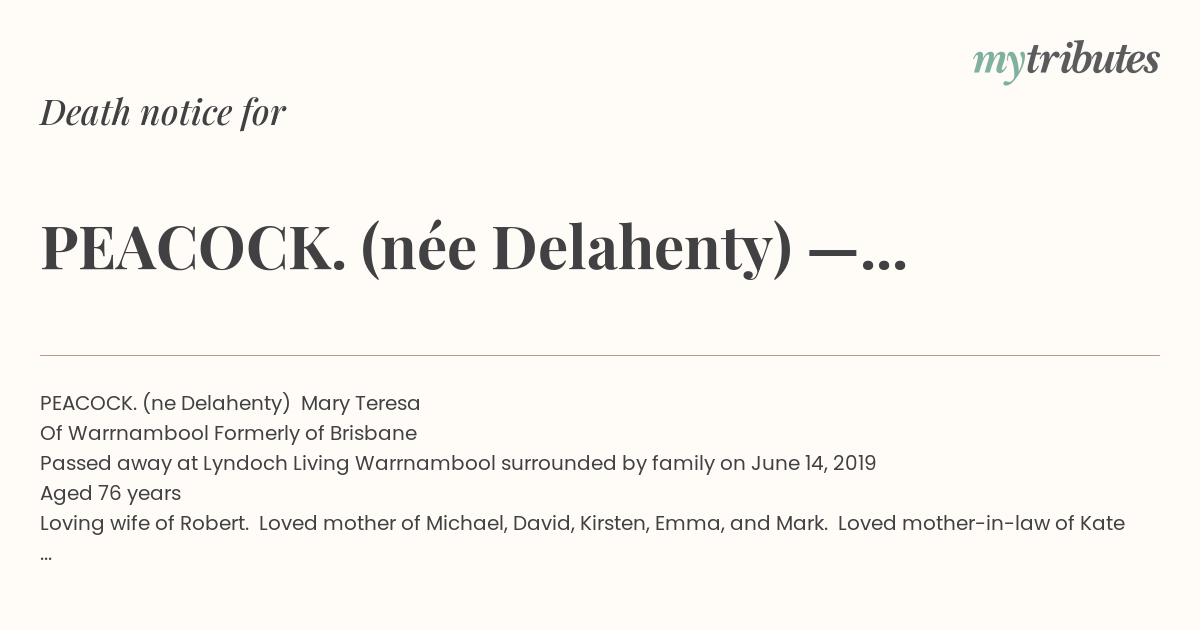Click the horizontal divider line
Image resolution: width=1200 pixels, height=630 pixels.
[600, 355]
